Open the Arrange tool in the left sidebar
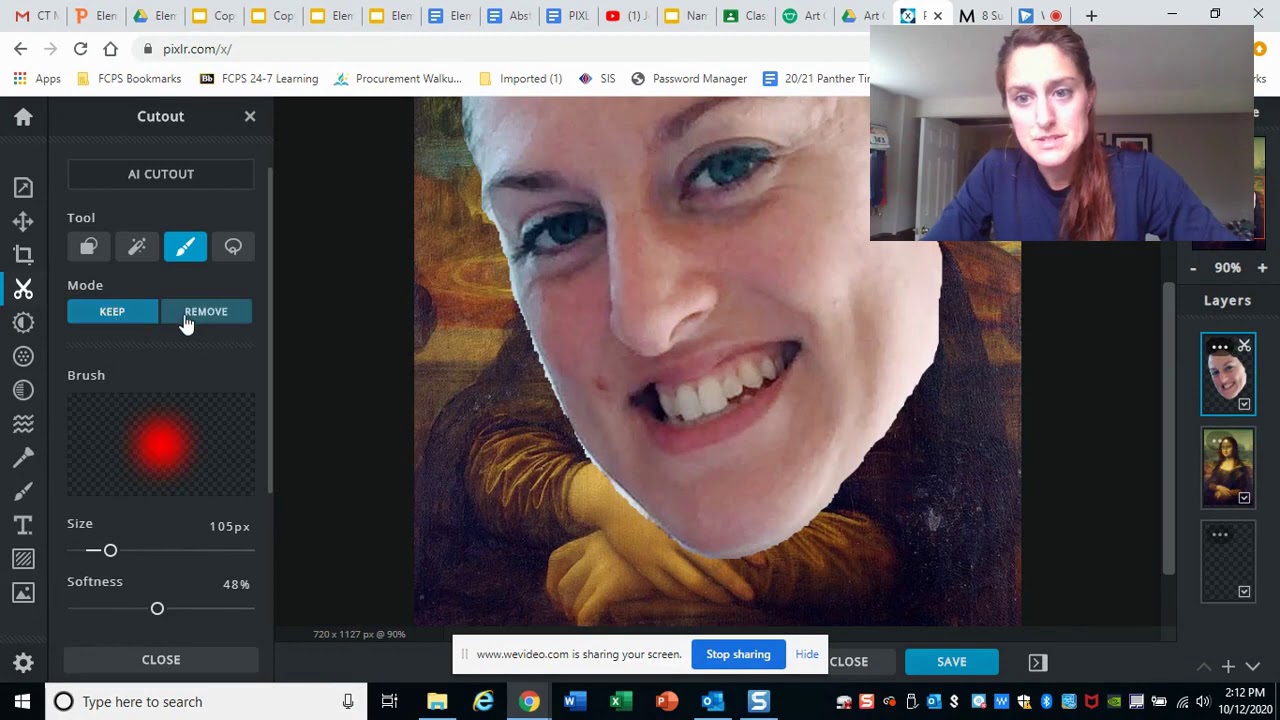Image resolution: width=1280 pixels, height=720 pixels. [x=23, y=221]
